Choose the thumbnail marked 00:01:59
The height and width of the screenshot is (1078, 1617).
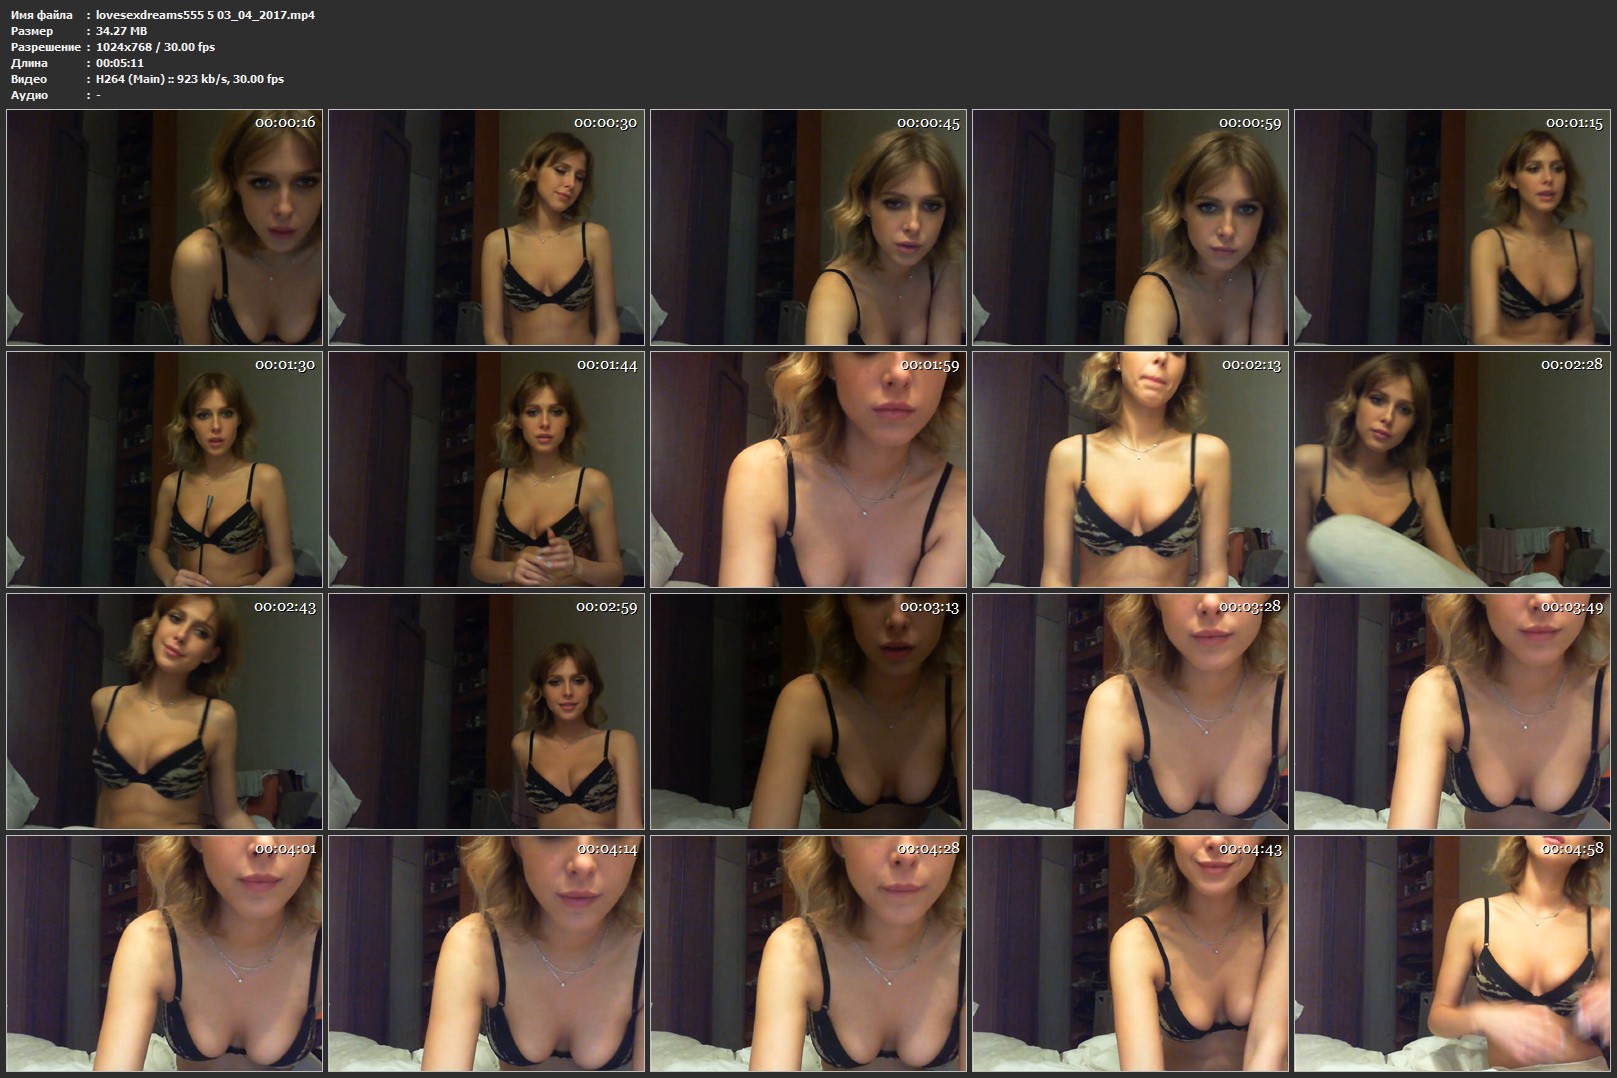[808, 469]
